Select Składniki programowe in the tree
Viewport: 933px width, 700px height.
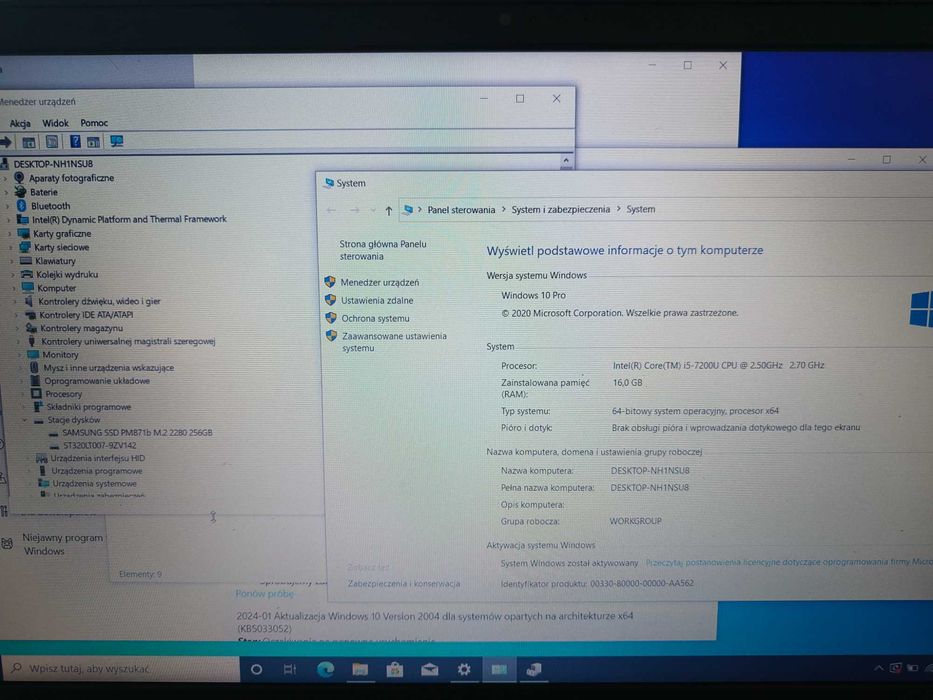pyautogui.click(x=89, y=407)
